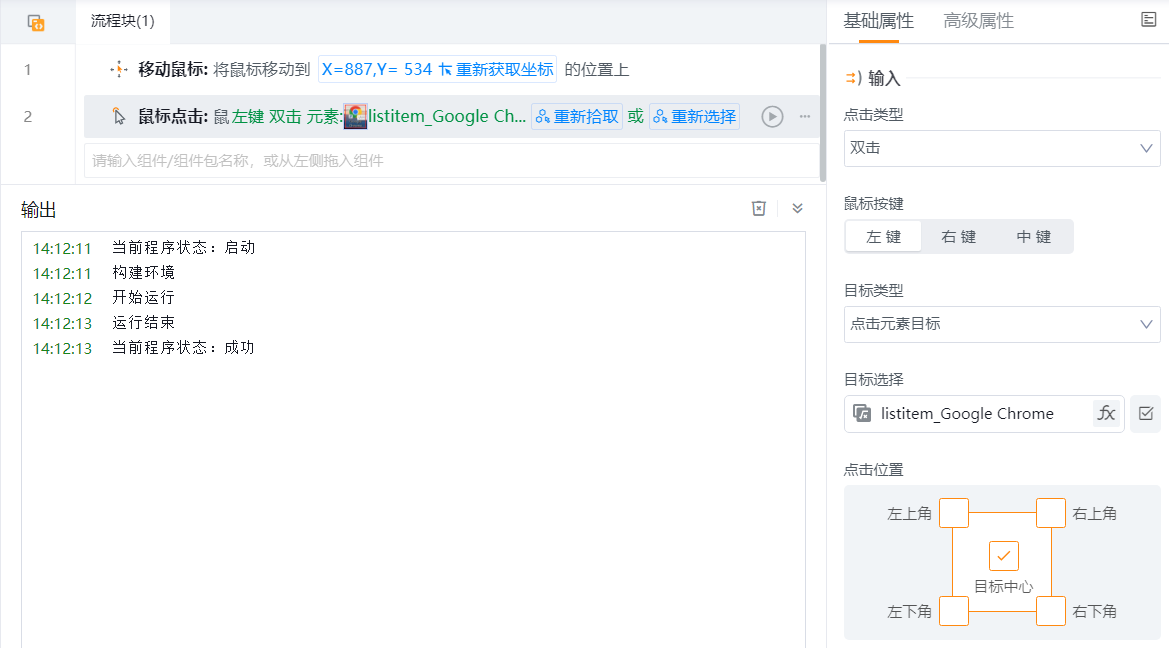Select the 中键 mouse button option
The height and width of the screenshot is (648, 1169).
(x=1033, y=237)
